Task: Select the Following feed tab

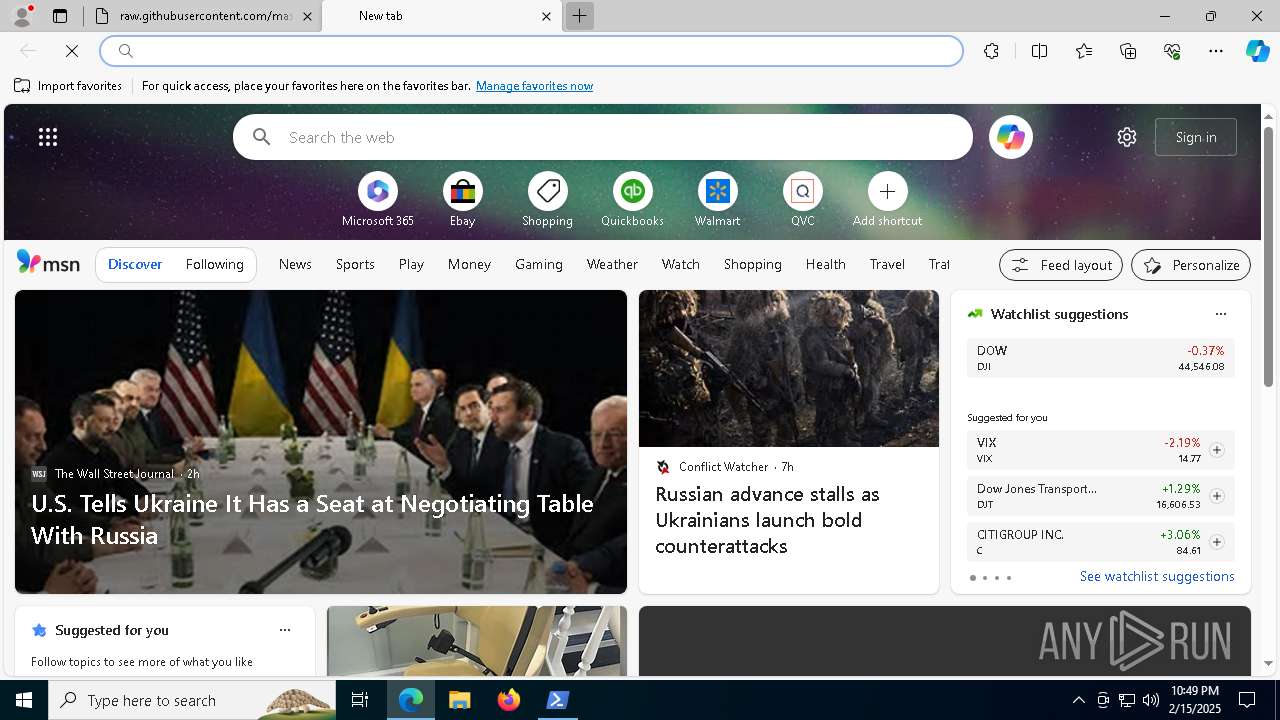Action: 214,264
